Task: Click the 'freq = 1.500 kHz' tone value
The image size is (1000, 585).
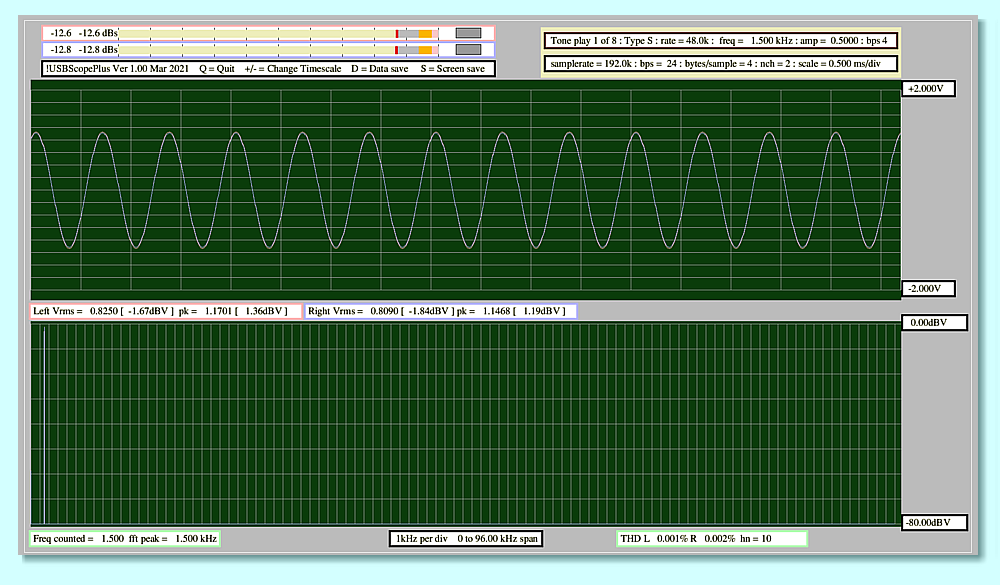Action: point(755,41)
